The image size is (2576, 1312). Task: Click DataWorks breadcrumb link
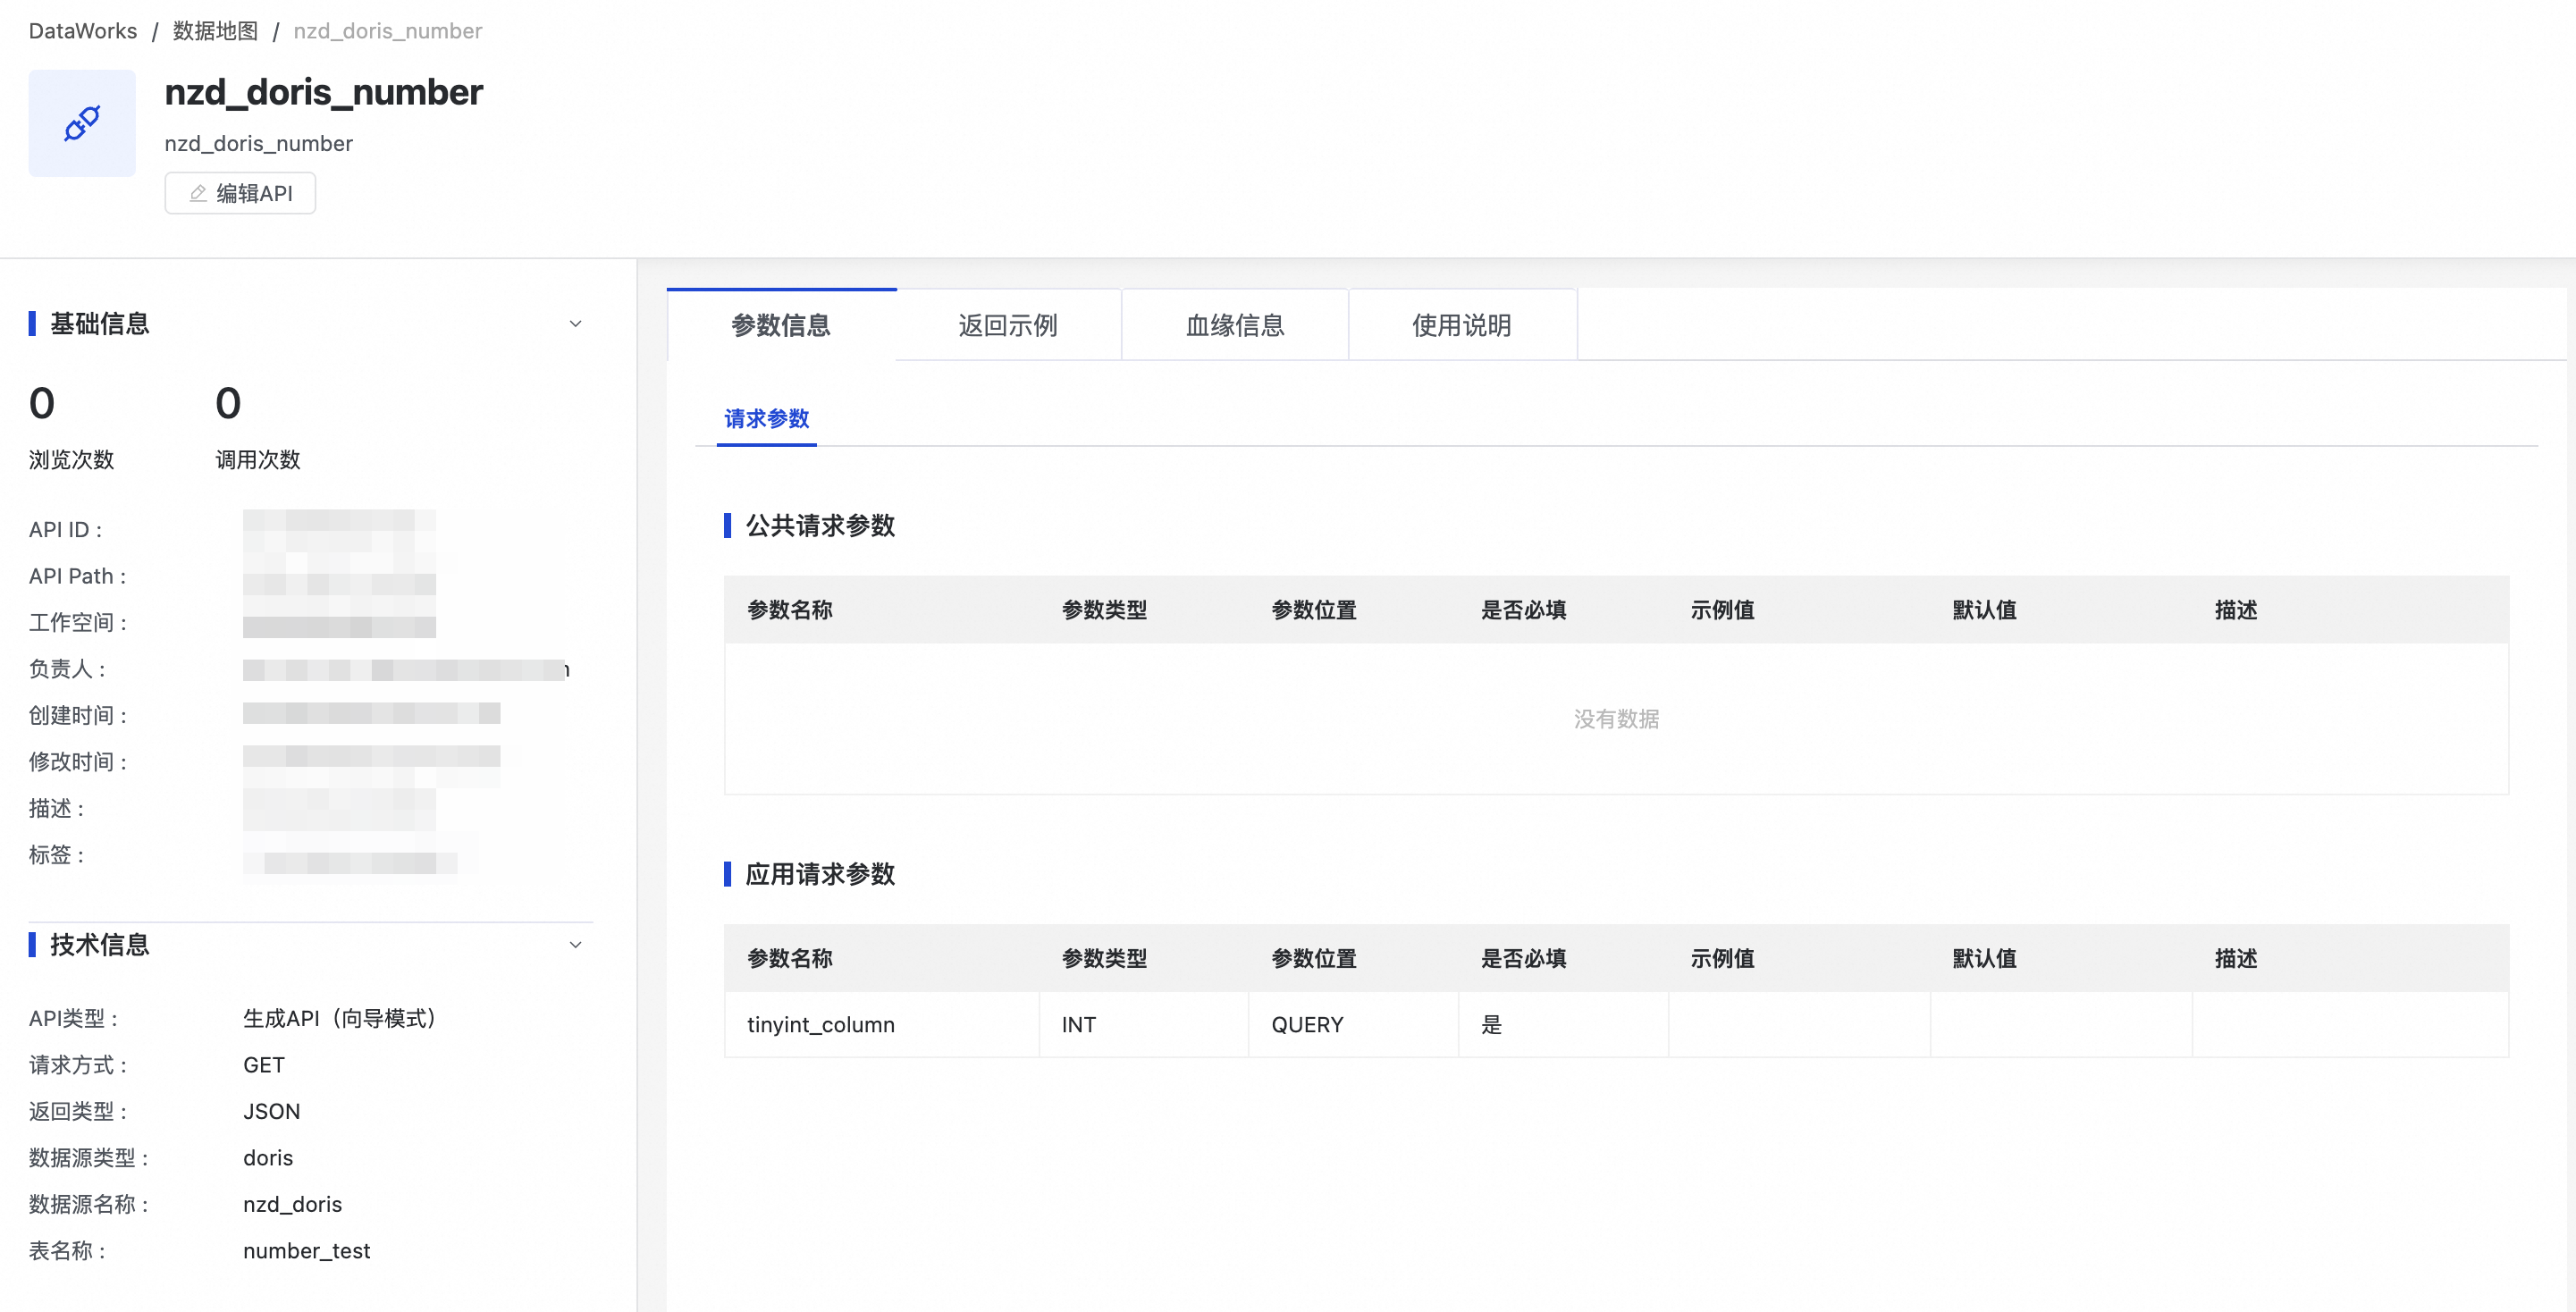tap(83, 31)
